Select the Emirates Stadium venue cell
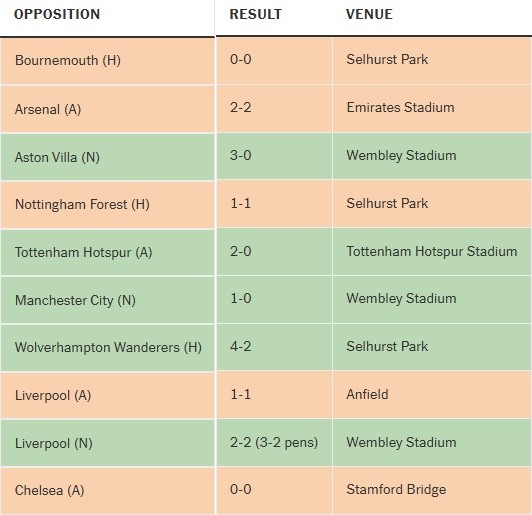532x515 pixels. [432, 108]
